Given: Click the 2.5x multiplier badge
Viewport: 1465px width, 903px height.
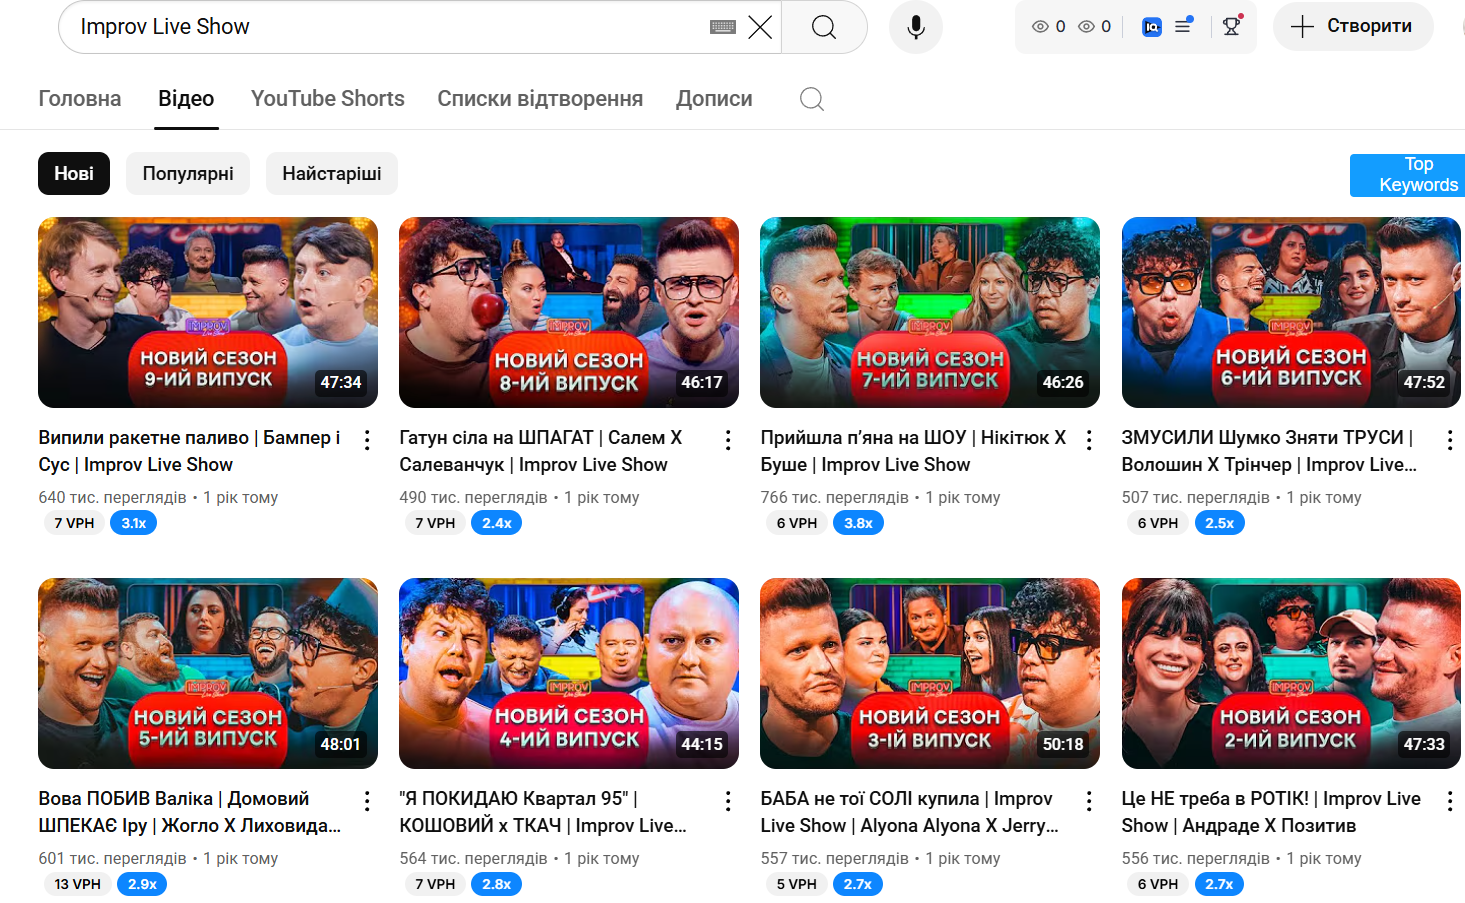Looking at the screenshot, I should tap(1219, 523).
